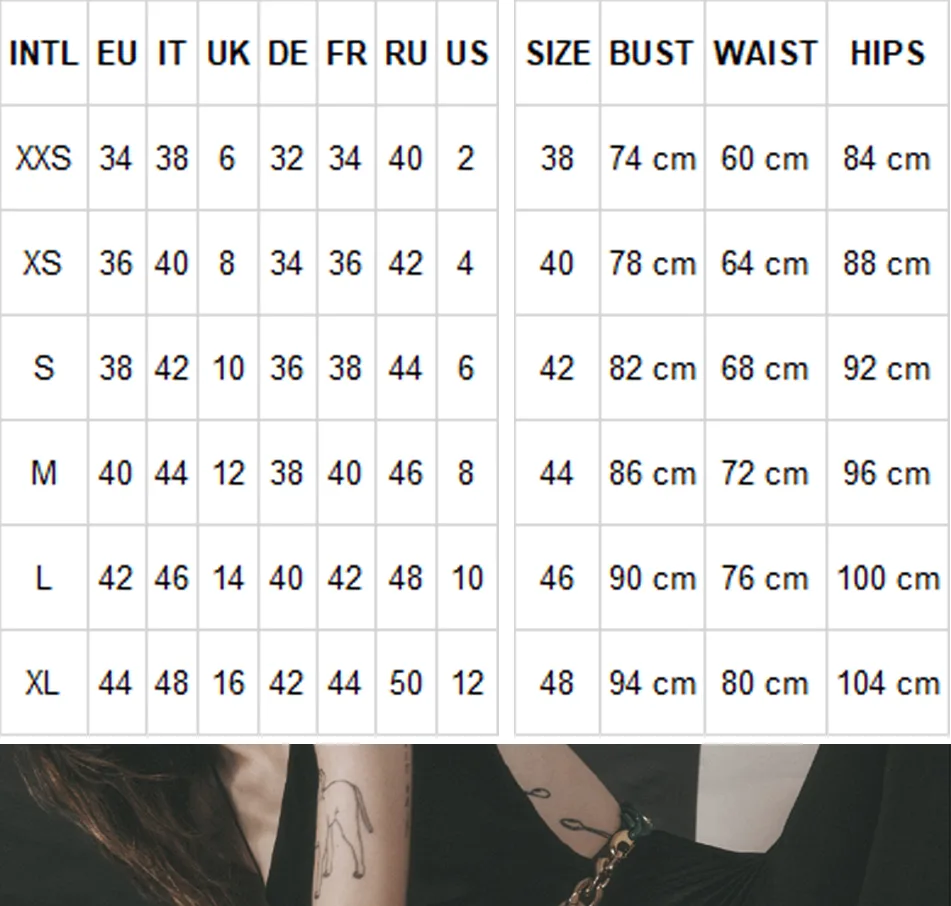Click the IT column header
Screen dimensions: 951x906
point(171,54)
